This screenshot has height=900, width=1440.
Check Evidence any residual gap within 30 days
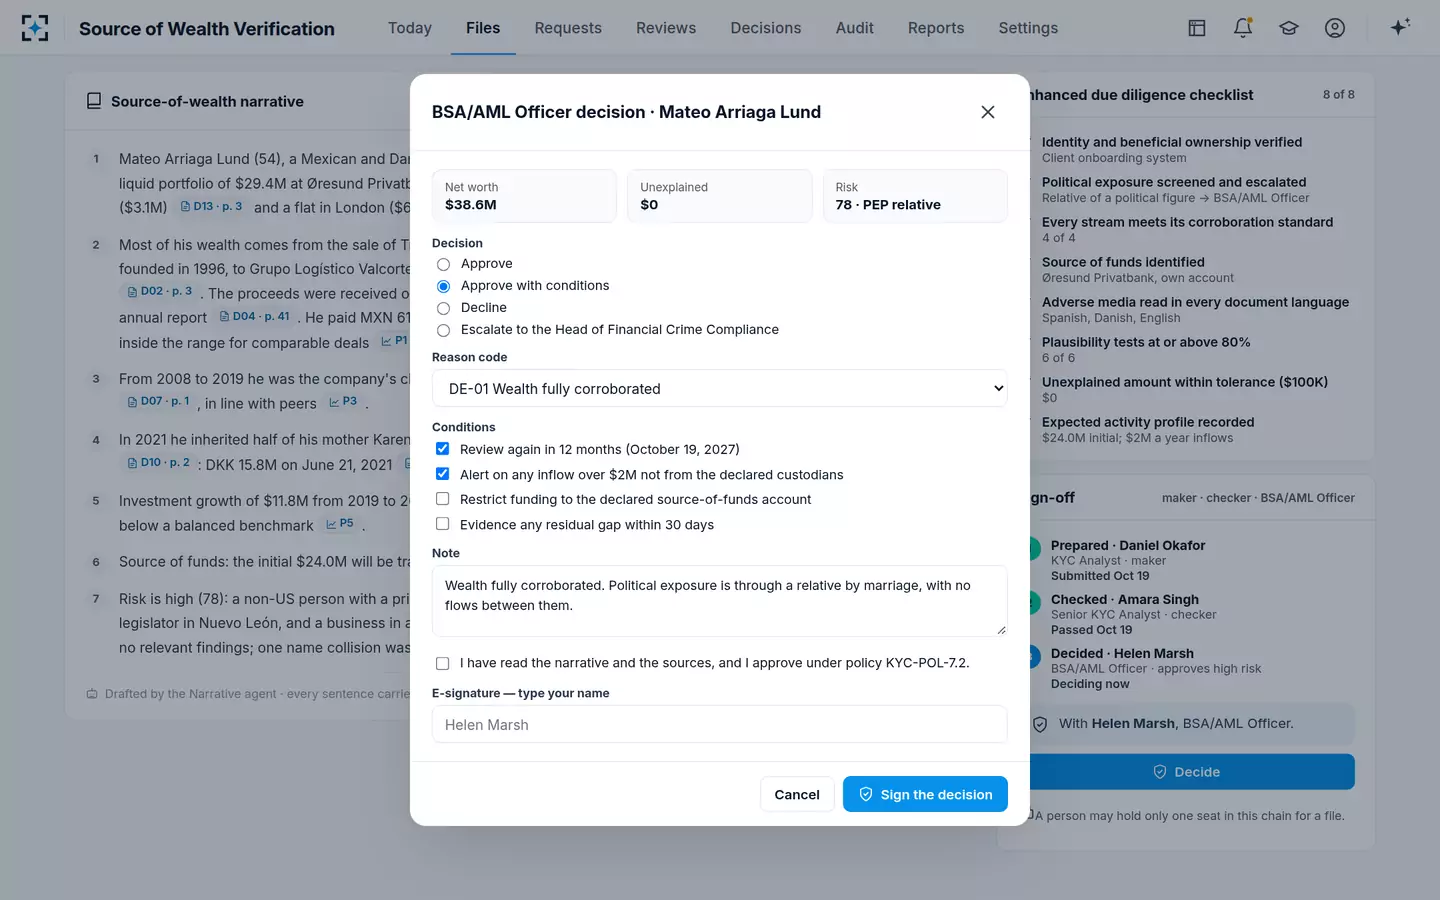[x=442, y=524]
